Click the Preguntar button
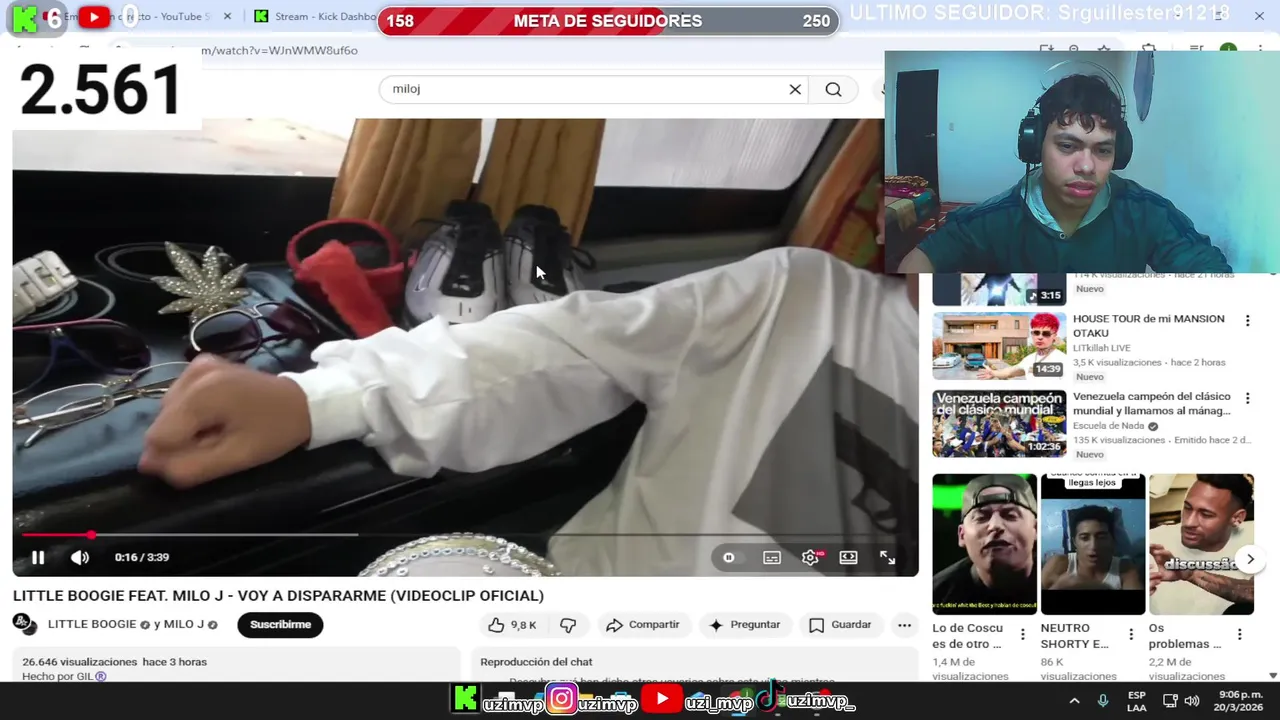Viewport: 1280px width, 720px height. 745,625
